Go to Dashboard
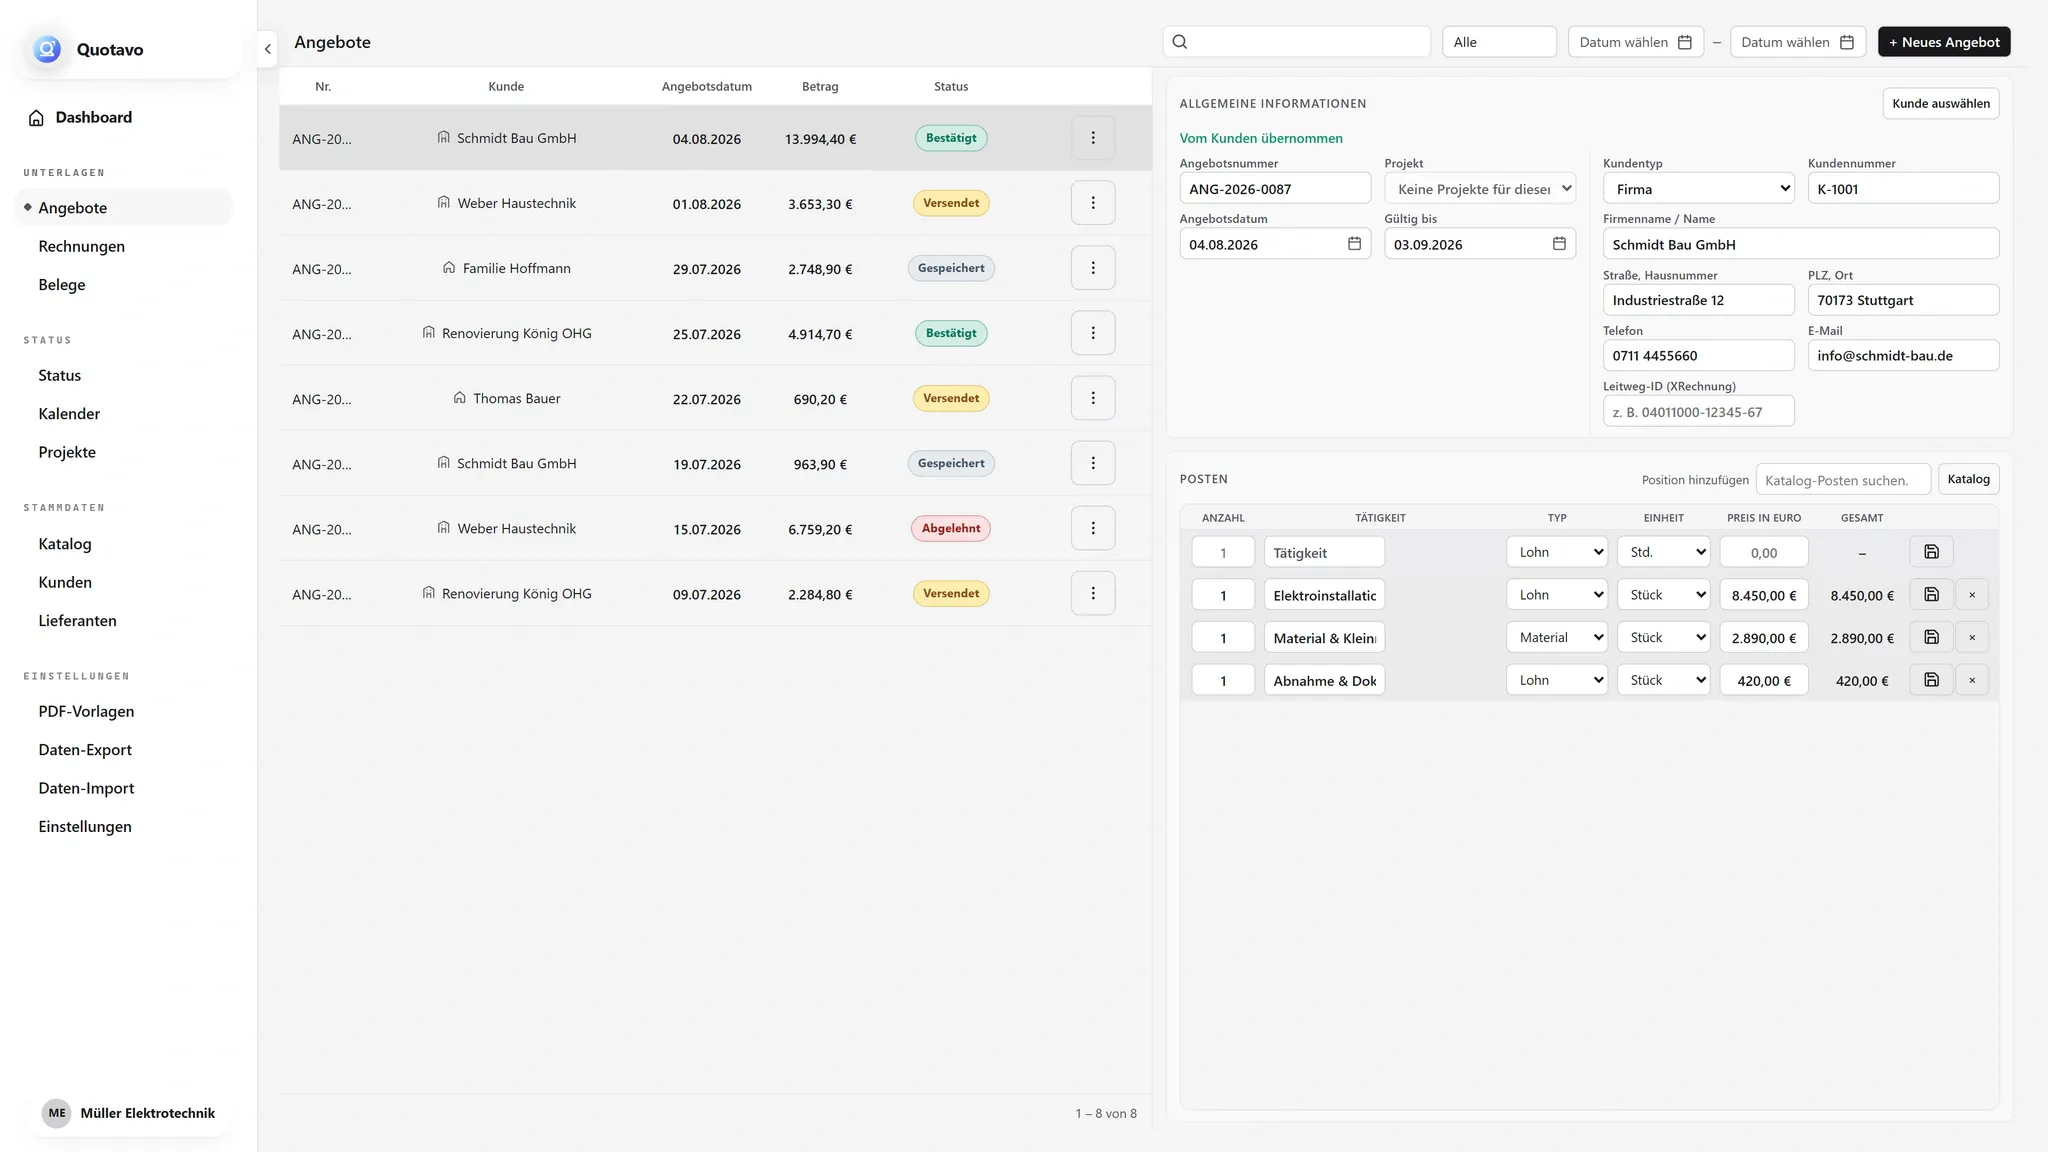Screen dimensions: 2048x1152 pos(93,118)
